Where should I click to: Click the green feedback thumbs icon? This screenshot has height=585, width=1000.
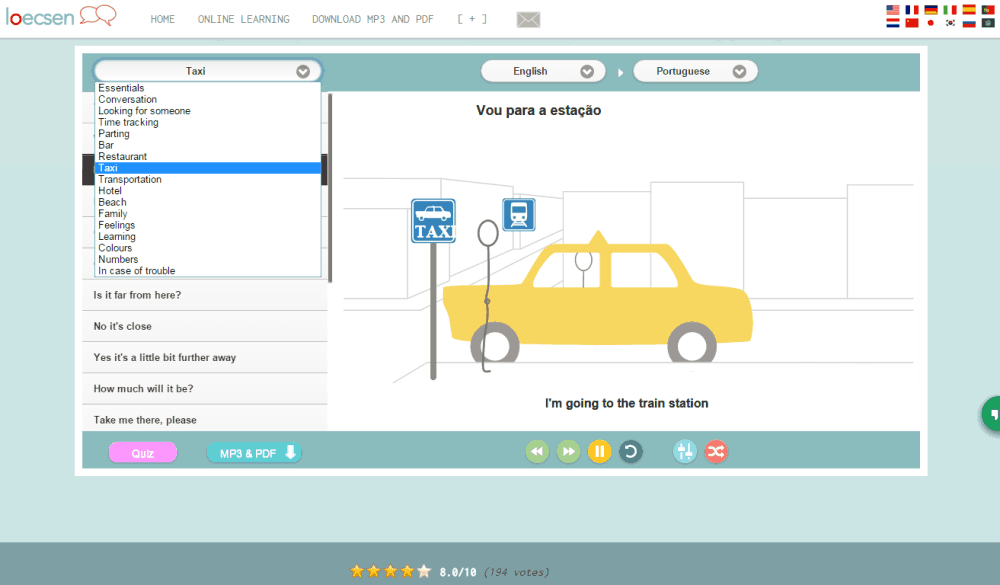coord(991,415)
